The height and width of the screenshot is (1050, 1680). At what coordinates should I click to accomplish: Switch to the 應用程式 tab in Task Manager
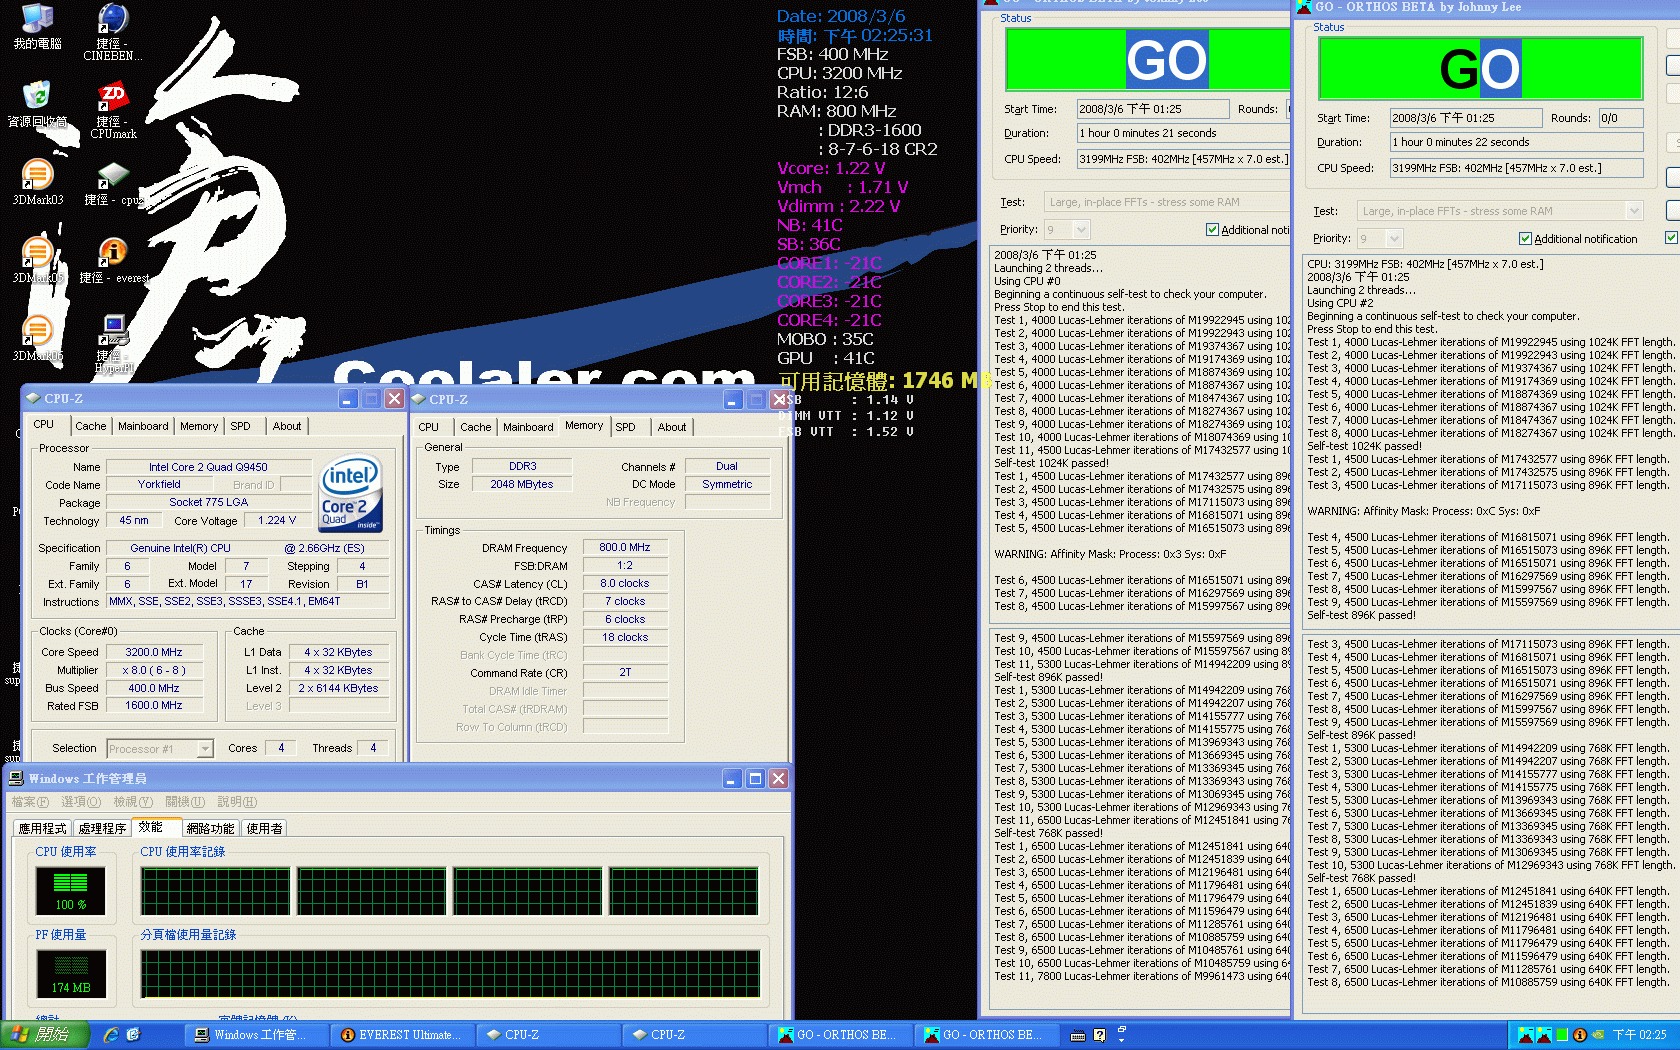(43, 829)
